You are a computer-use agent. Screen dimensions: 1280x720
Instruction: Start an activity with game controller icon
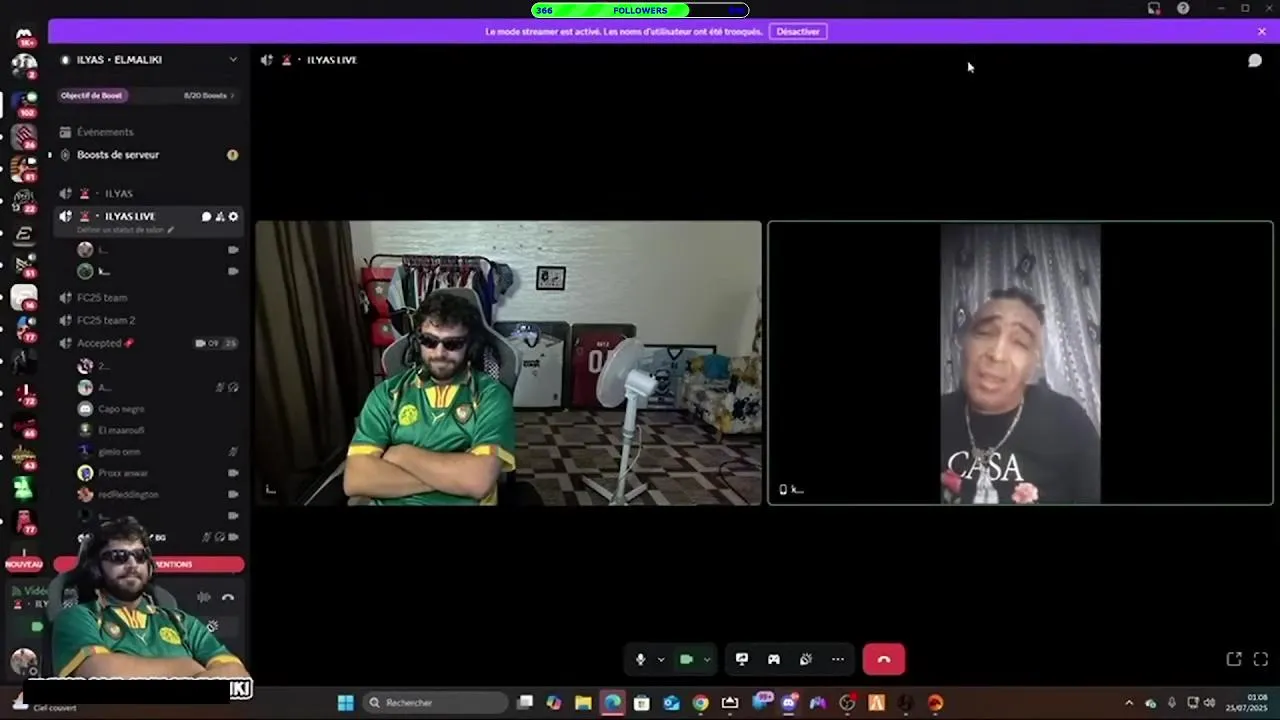point(774,659)
